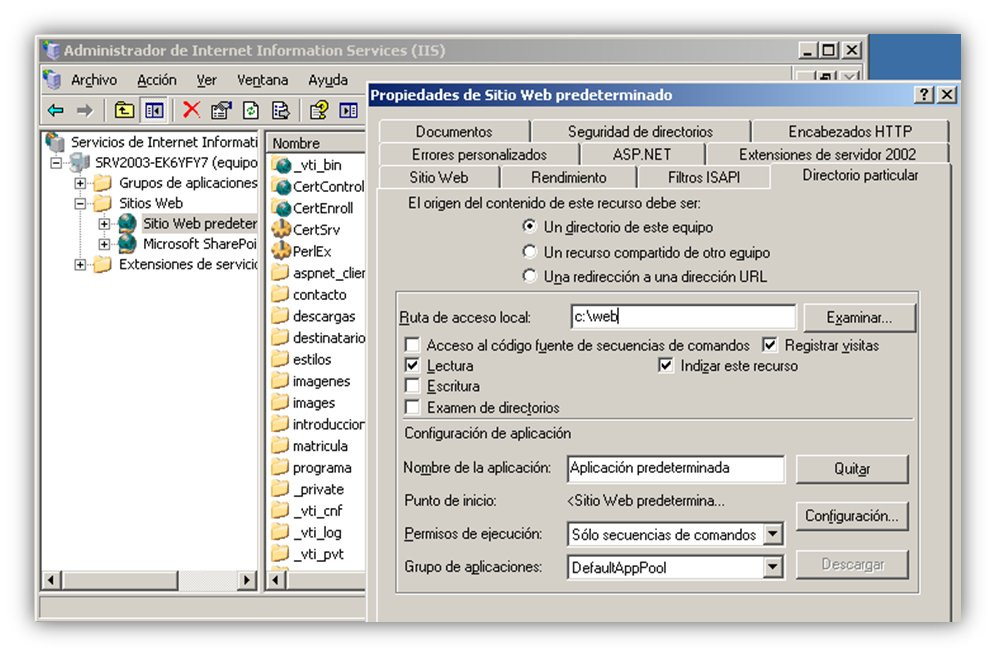Open the Properties toolbar icon
This screenshot has width=995, height=656.
point(221,110)
